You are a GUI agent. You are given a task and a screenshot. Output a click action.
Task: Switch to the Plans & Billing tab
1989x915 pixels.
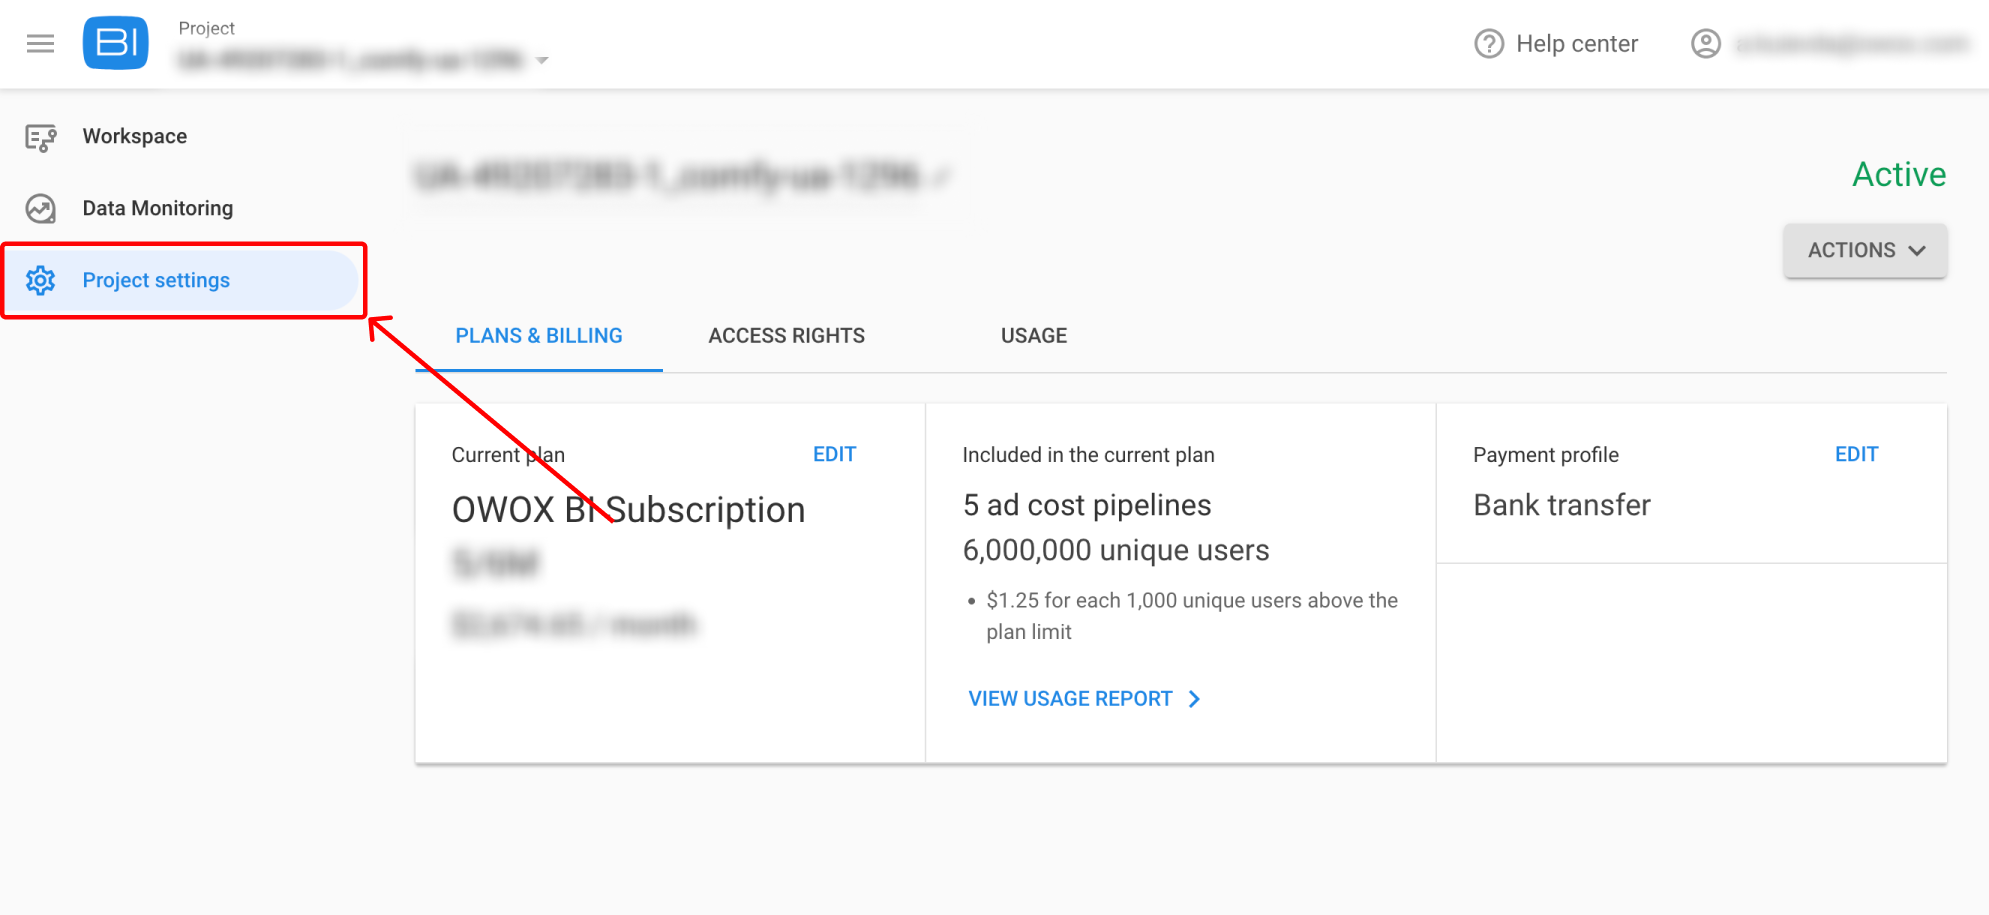(539, 336)
